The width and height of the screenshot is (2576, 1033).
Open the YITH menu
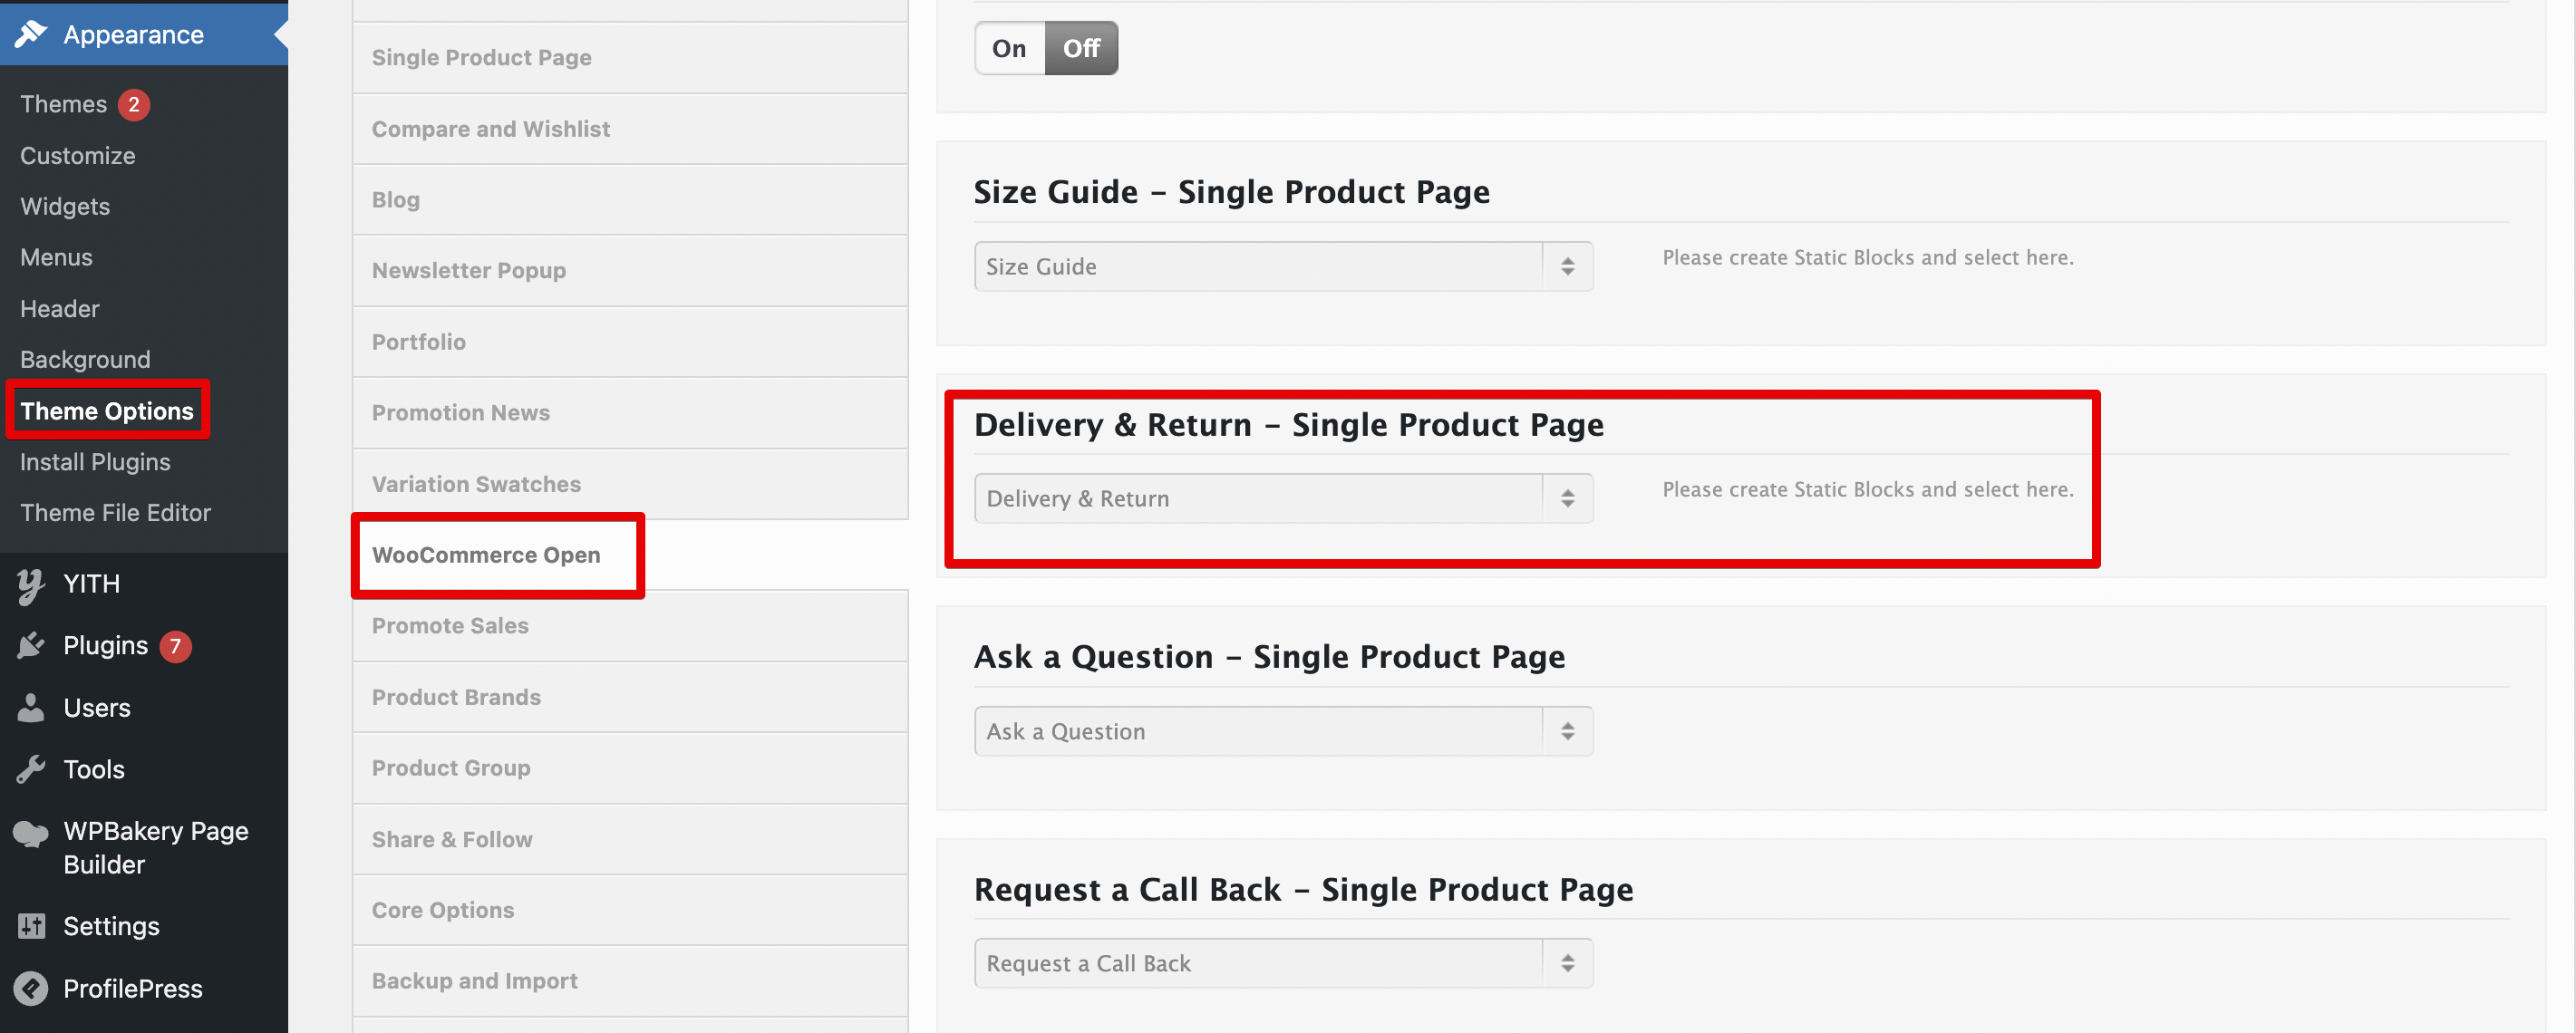[144, 584]
